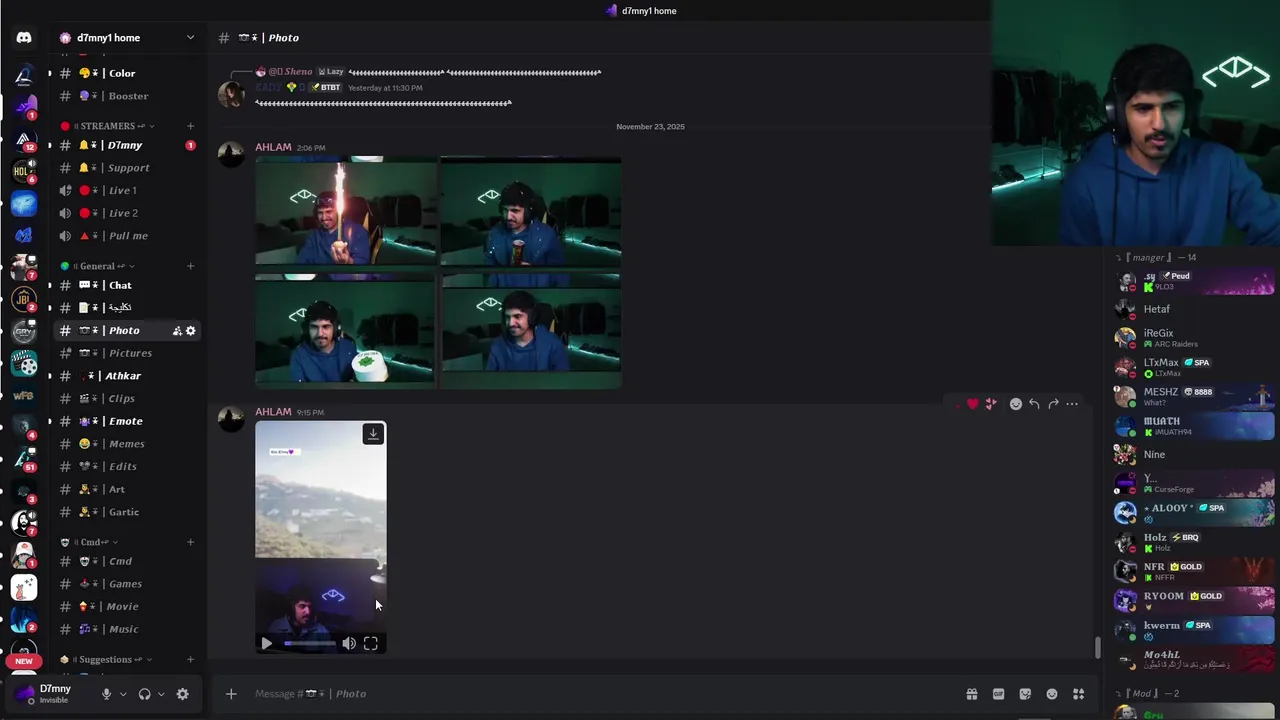Open Photo channel invite icon

pyautogui.click(x=176, y=331)
